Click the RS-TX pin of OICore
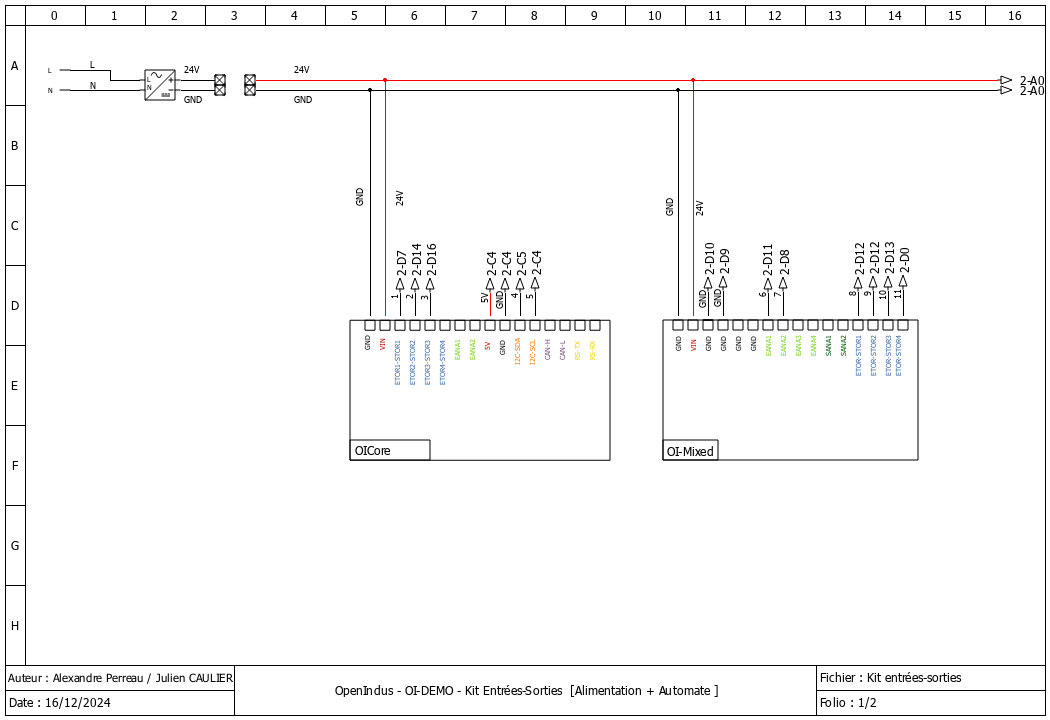 tap(578, 326)
